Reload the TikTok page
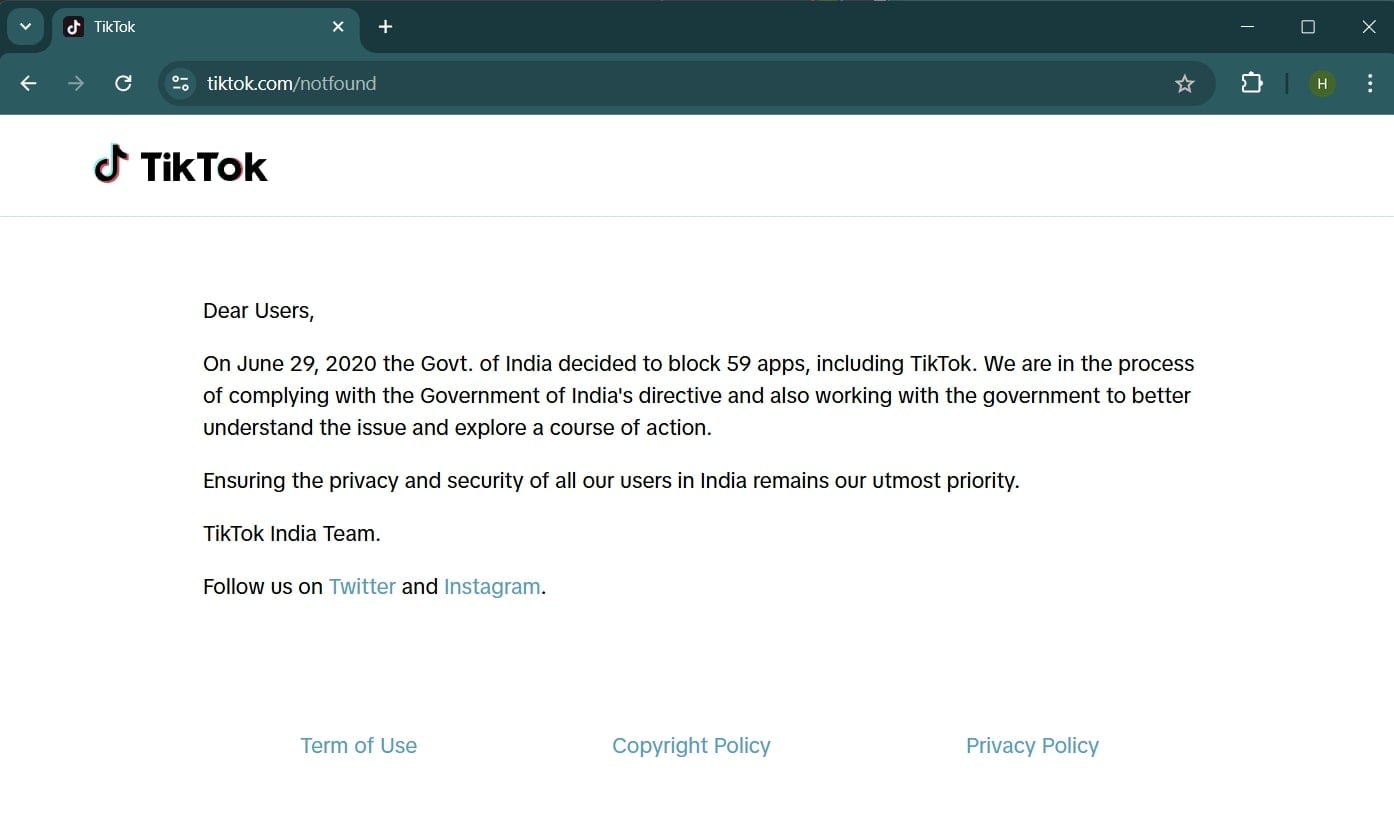Screen dimensions: 1394x830 click(123, 83)
